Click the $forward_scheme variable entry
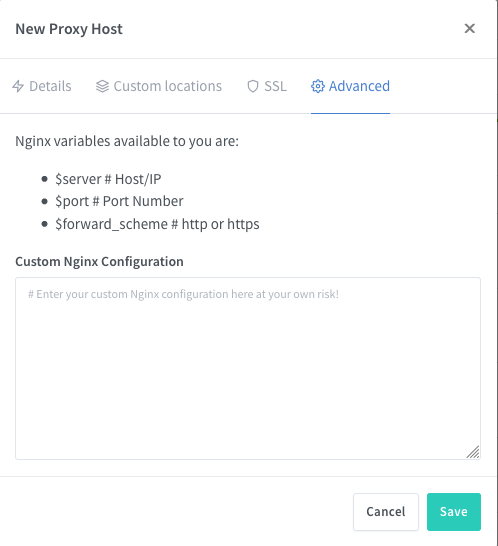The height and width of the screenshot is (546, 498). coord(157,224)
